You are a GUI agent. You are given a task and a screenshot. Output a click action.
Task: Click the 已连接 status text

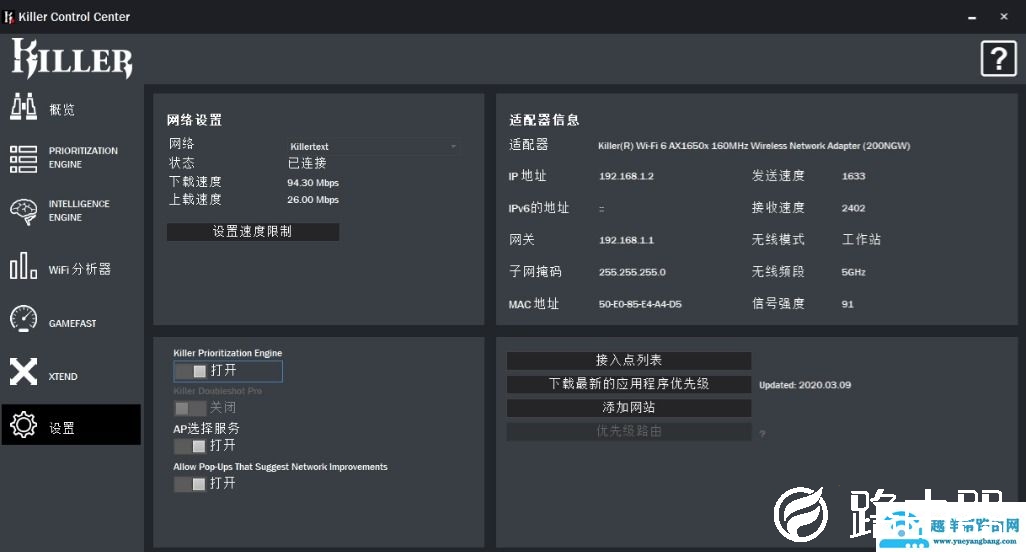pyautogui.click(x=307, y=163)
